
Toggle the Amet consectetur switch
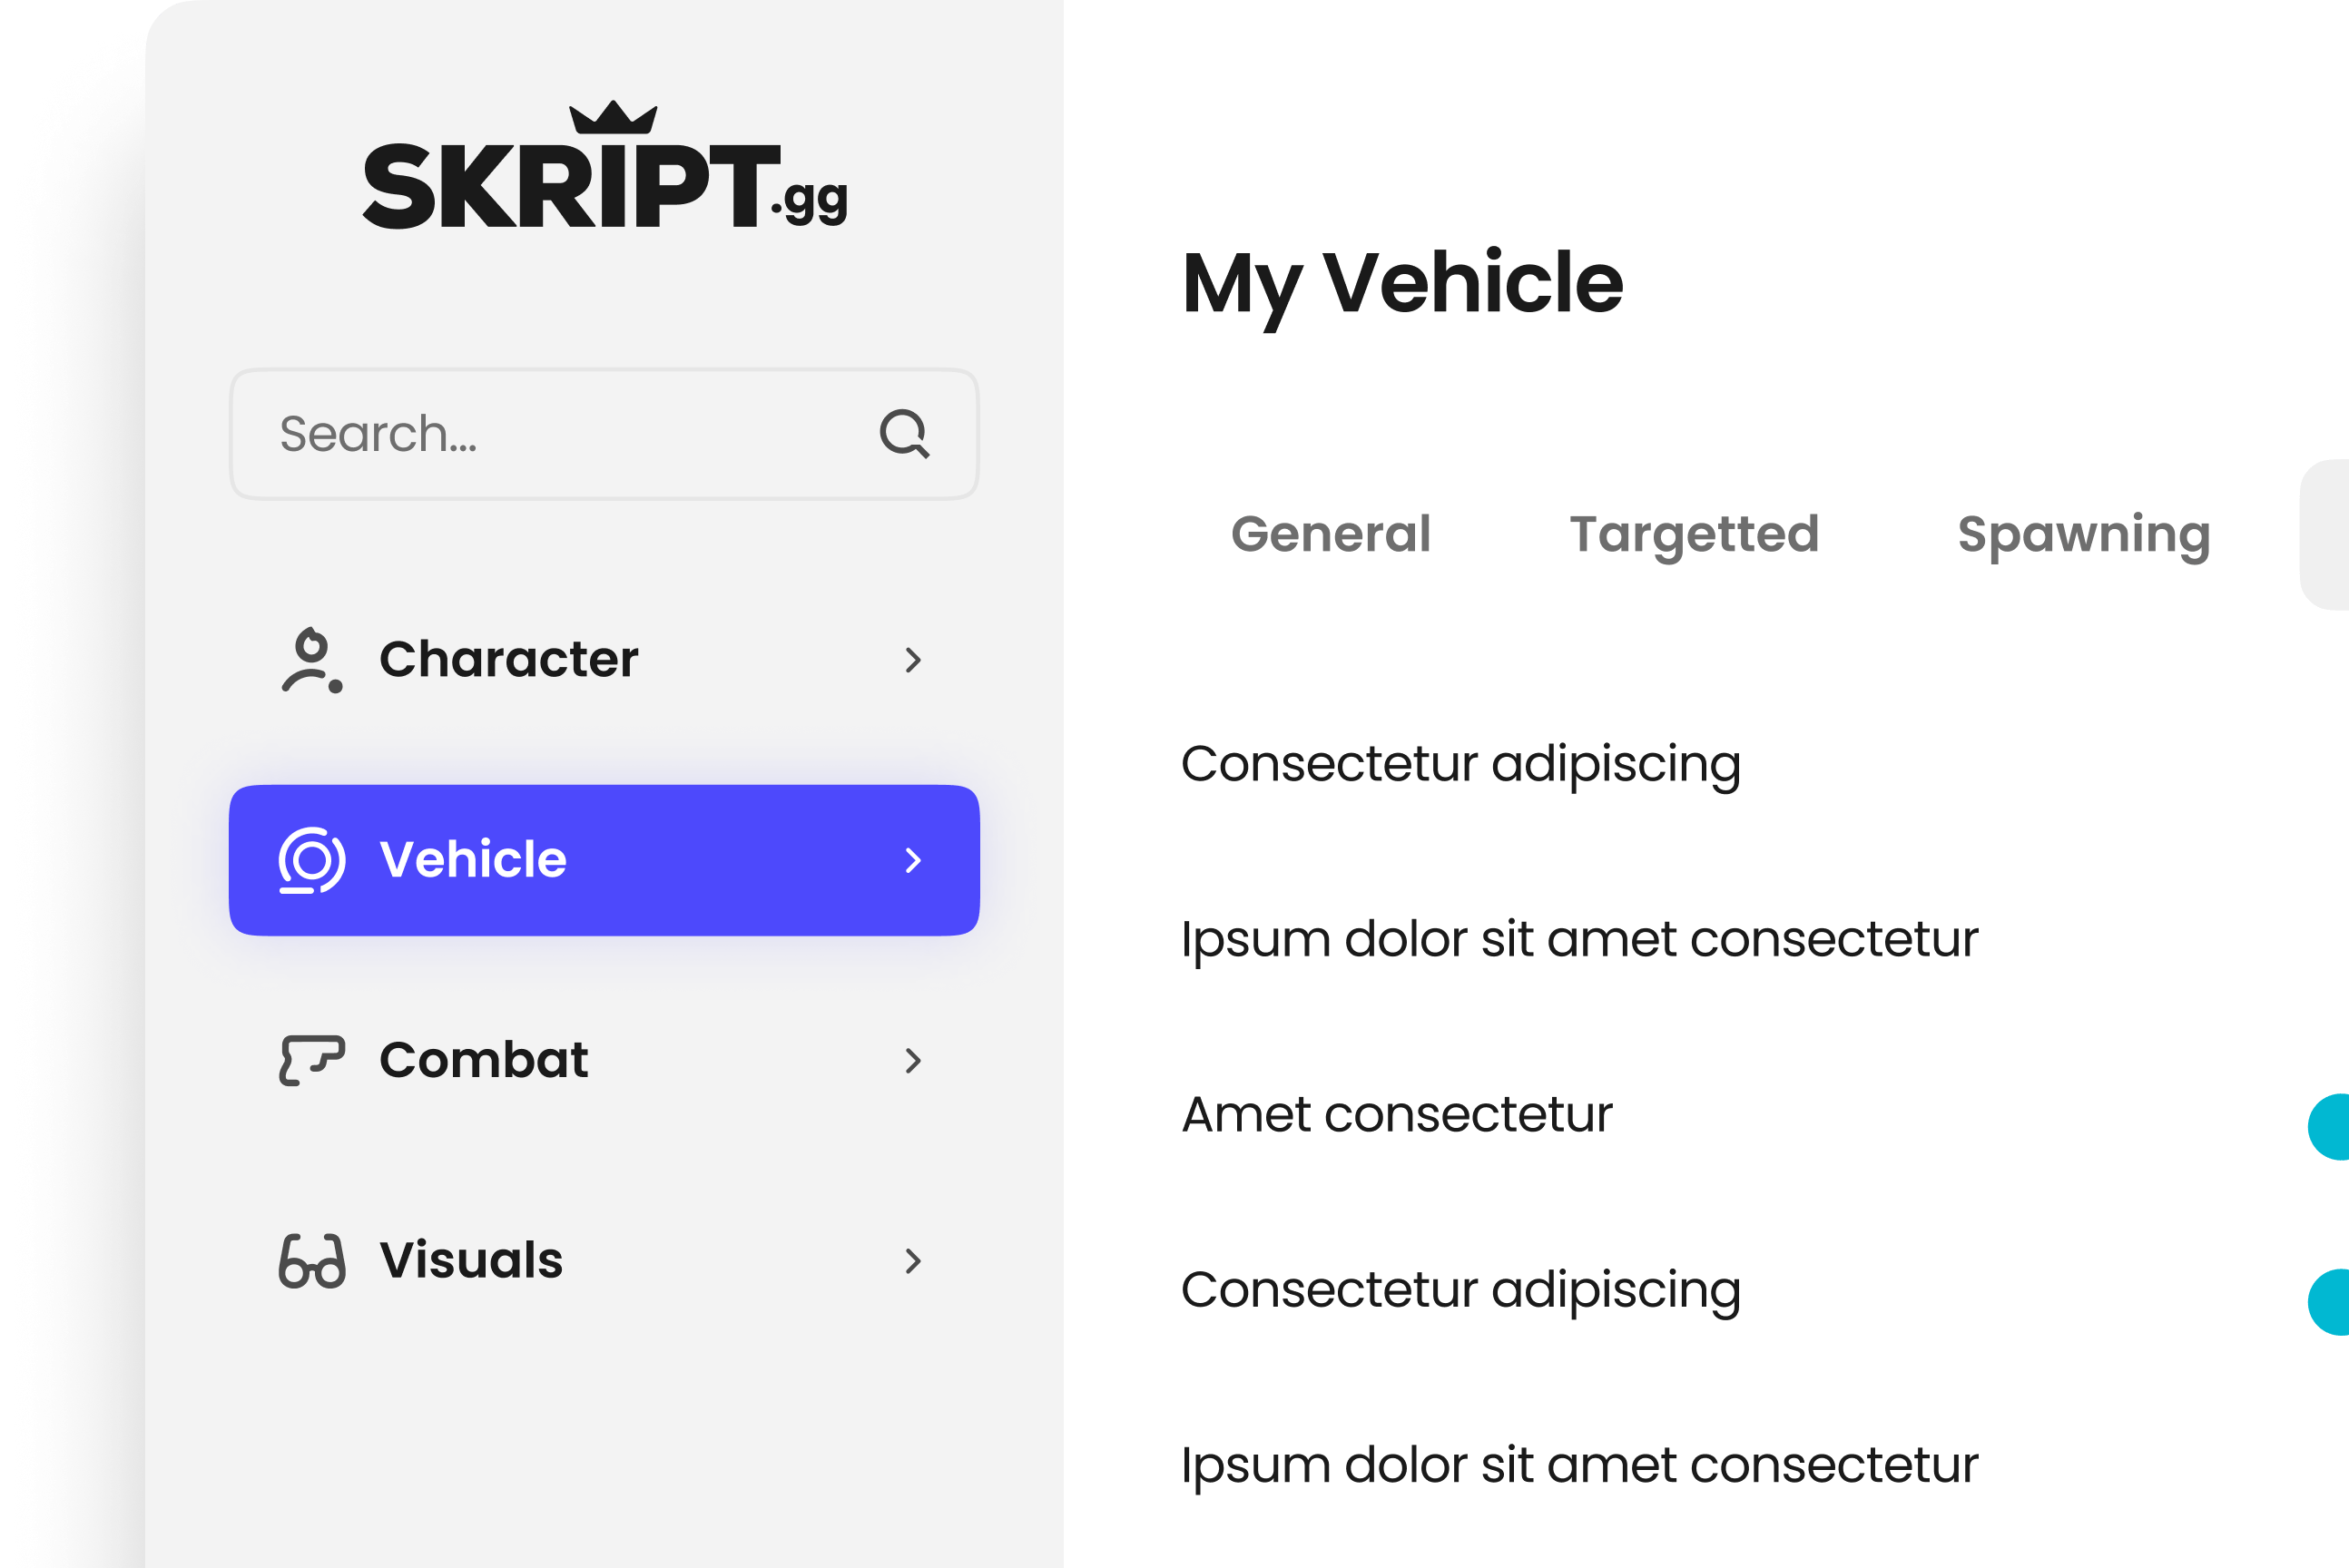[x=2331, y=1127]
